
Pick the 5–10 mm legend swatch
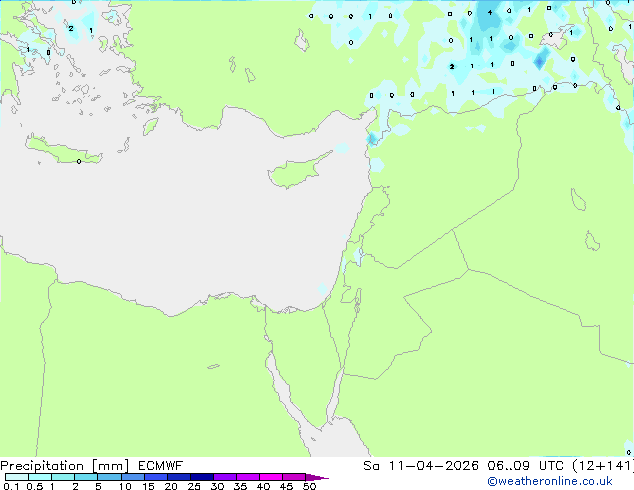[109, 477]
